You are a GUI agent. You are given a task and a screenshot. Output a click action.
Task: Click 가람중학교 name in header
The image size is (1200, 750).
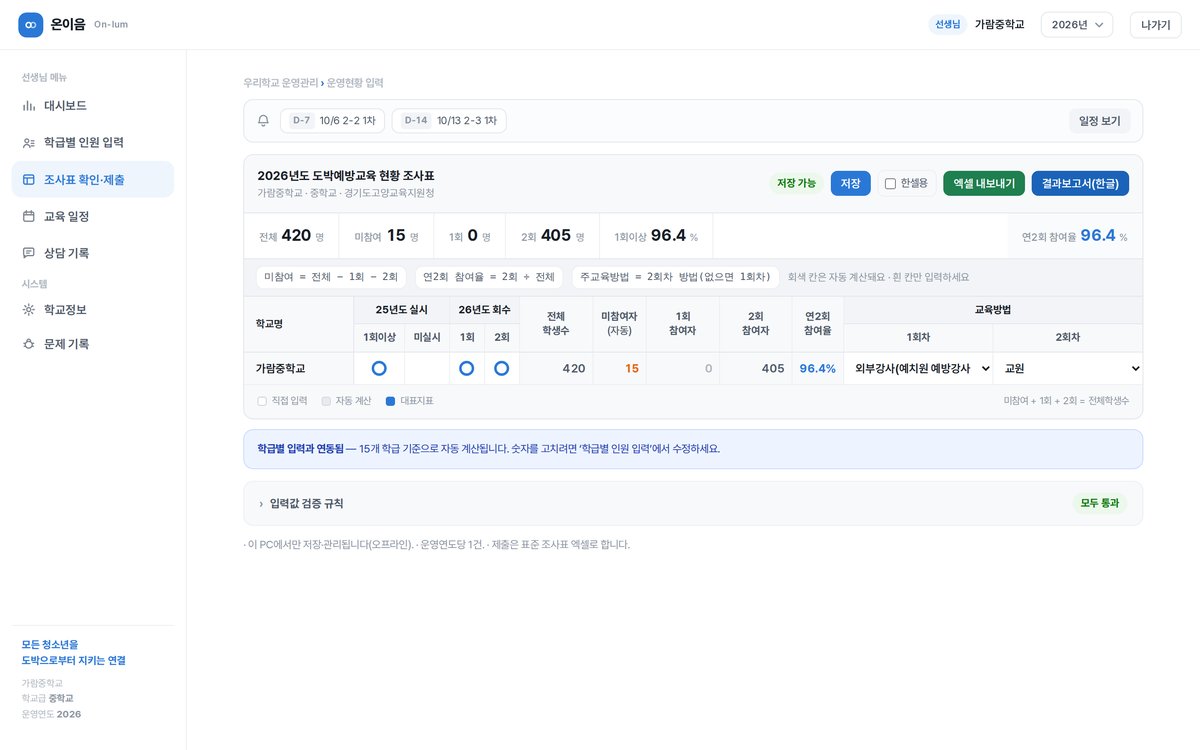coord(999,25)
